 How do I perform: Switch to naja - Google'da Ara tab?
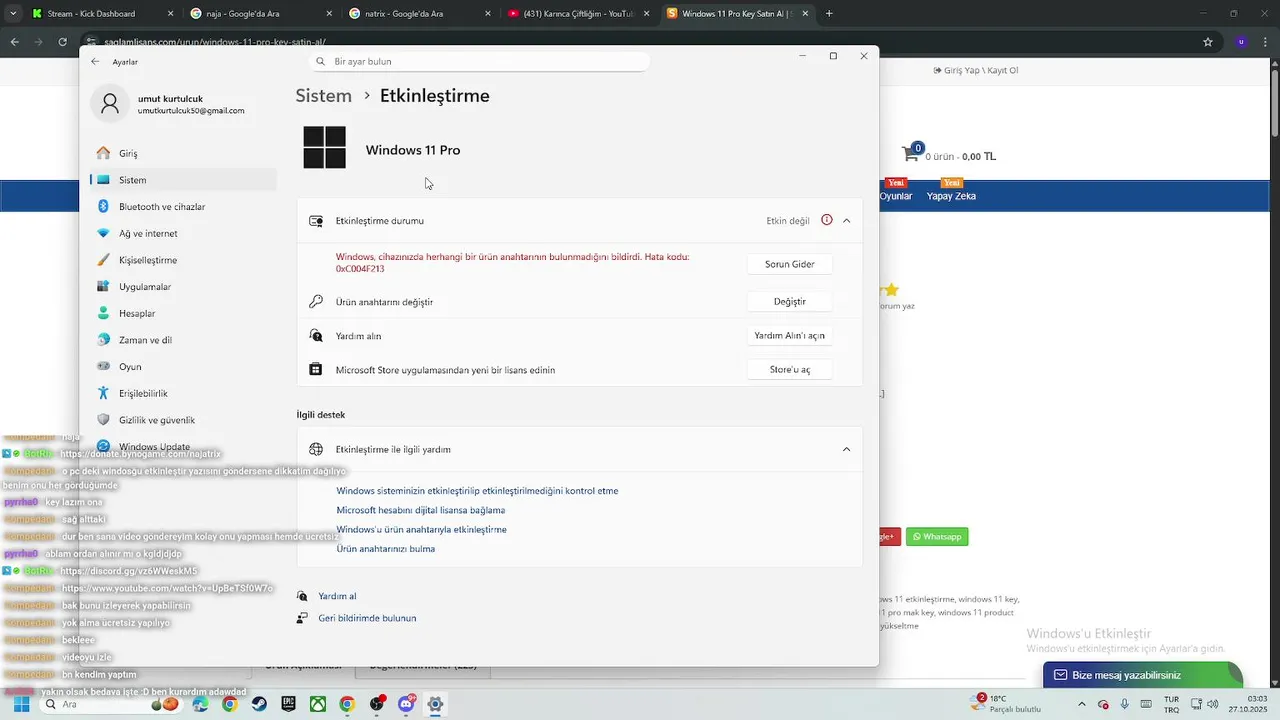tap(260, 13)
